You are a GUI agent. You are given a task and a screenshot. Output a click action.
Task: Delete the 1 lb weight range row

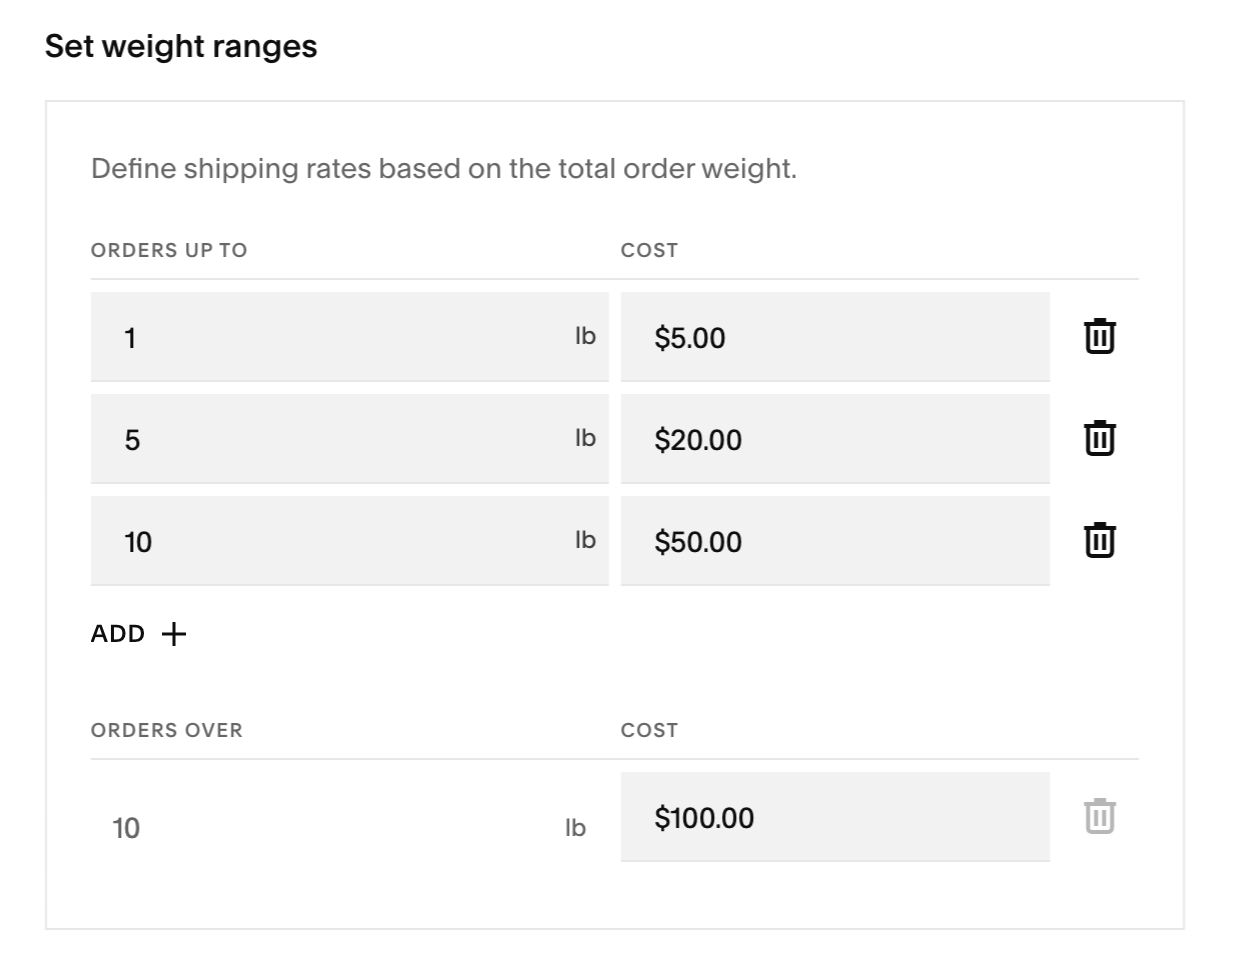[1099, 337]
